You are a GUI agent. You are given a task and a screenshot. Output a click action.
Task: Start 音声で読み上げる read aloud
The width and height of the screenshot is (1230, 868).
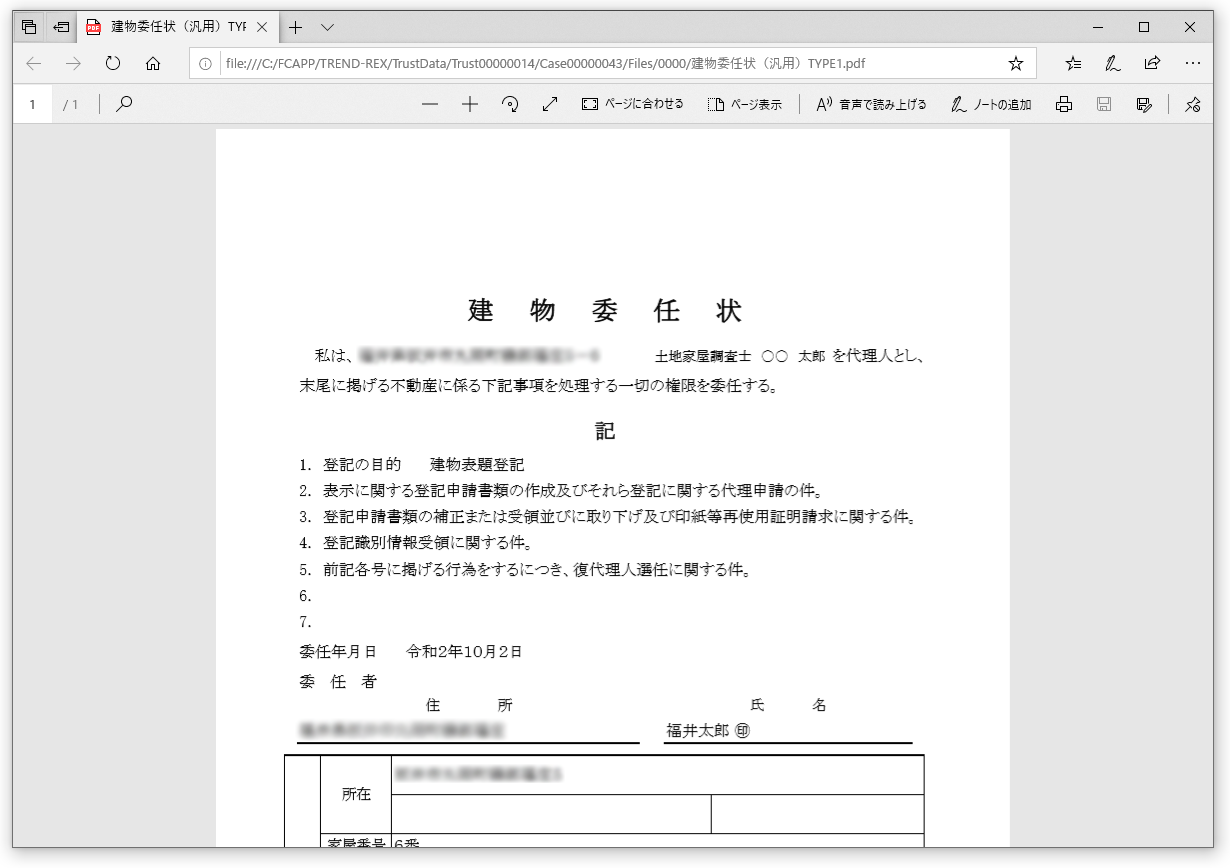tap(871, 104)
